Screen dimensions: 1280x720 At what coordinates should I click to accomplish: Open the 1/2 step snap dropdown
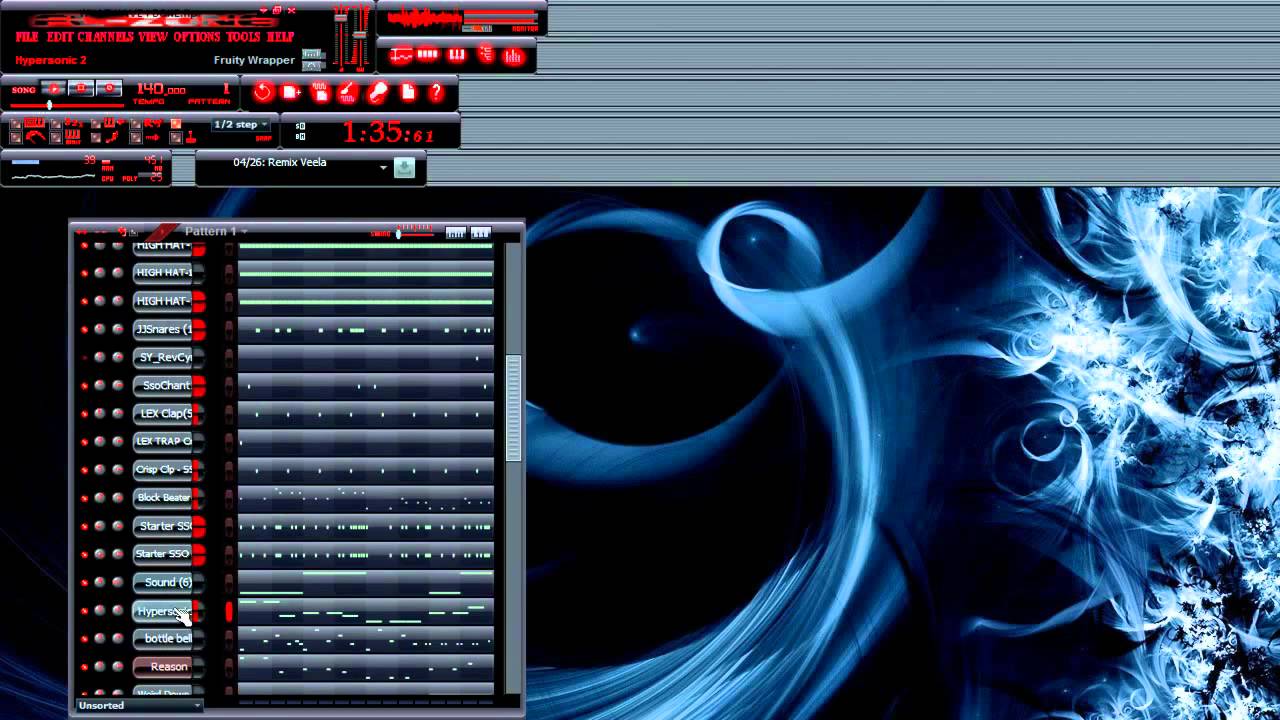[241, 125]
